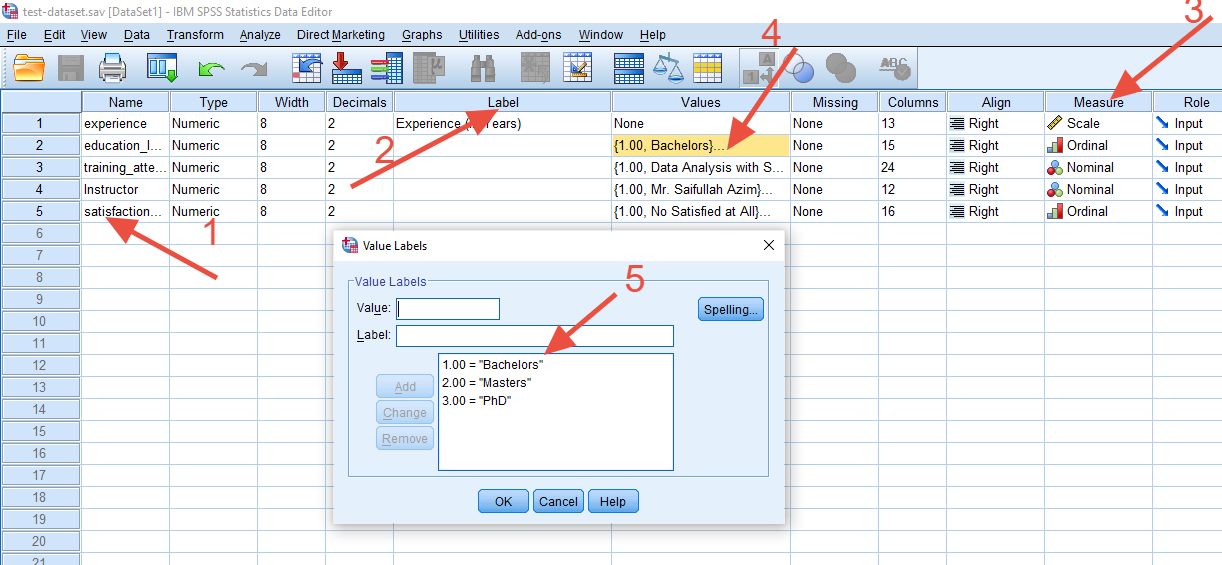Select row header number 3
This screenshot has width=1222, height=565.
click(41, 167)
